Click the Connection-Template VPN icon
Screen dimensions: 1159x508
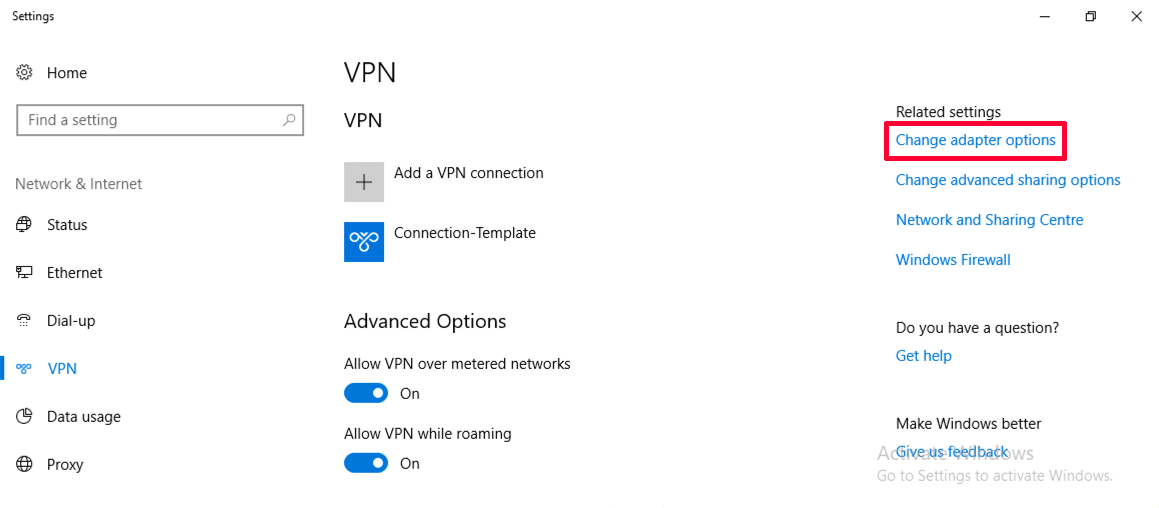pyautogui.click(x=364, y=242)
